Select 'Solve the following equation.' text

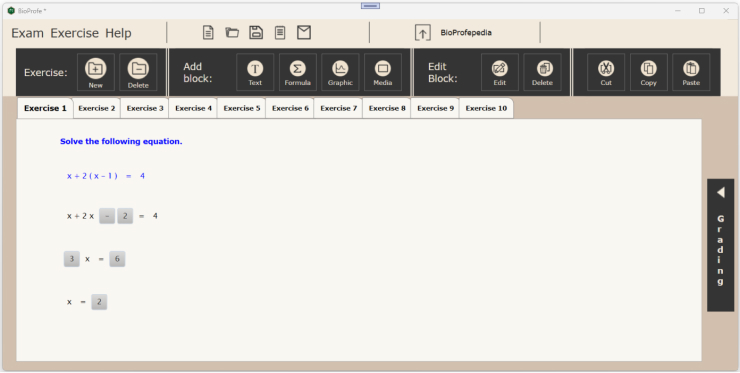(x=121, y=141)
